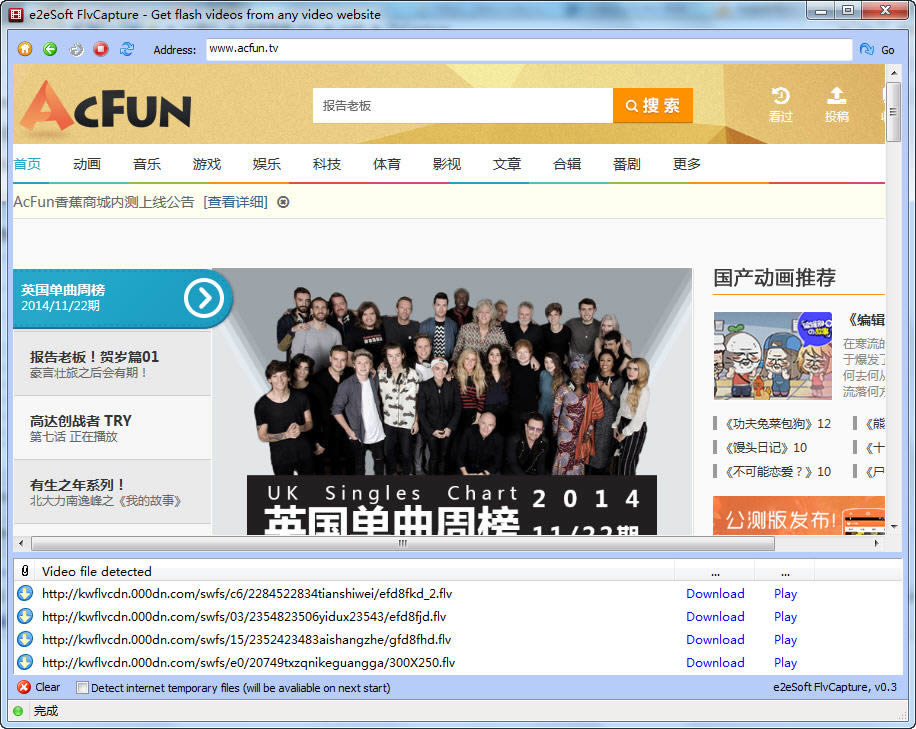916x729 pixels.
Task: Click the orange 搜索 search button
Action: pyautogui.click(x=653, y=106)
